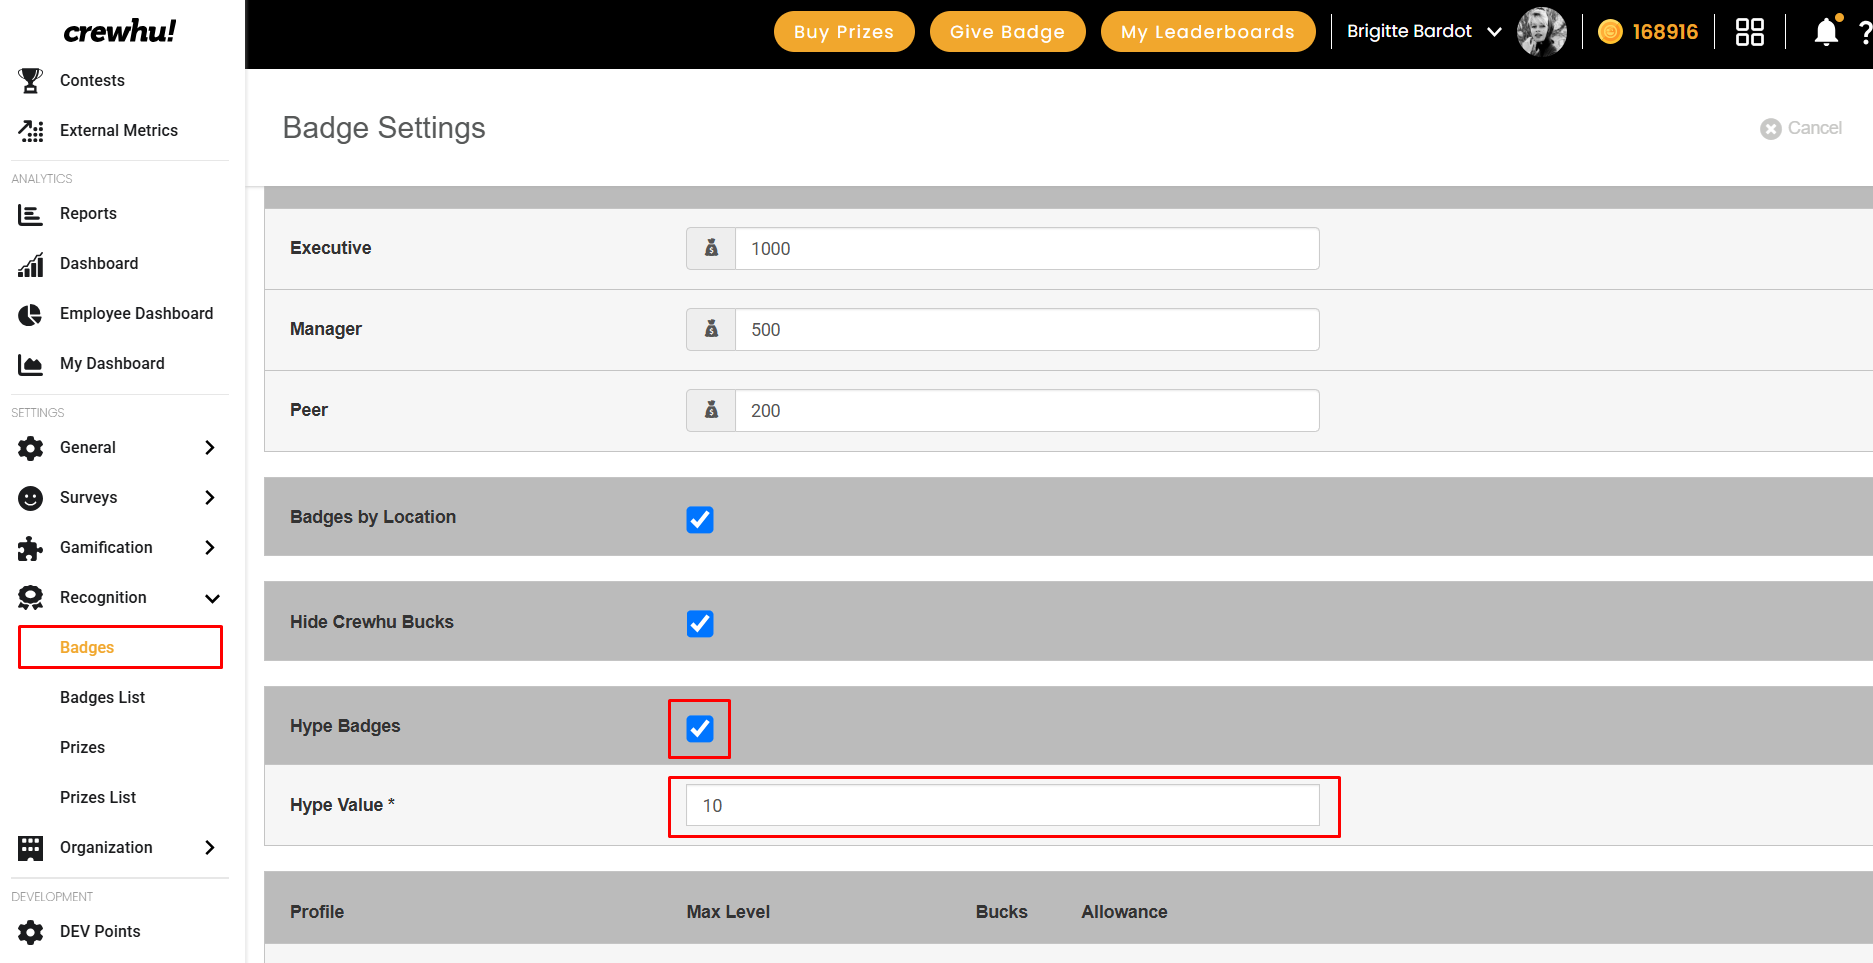
Task: Disable the Hype Badges checkbox
Action: [700, 729]
